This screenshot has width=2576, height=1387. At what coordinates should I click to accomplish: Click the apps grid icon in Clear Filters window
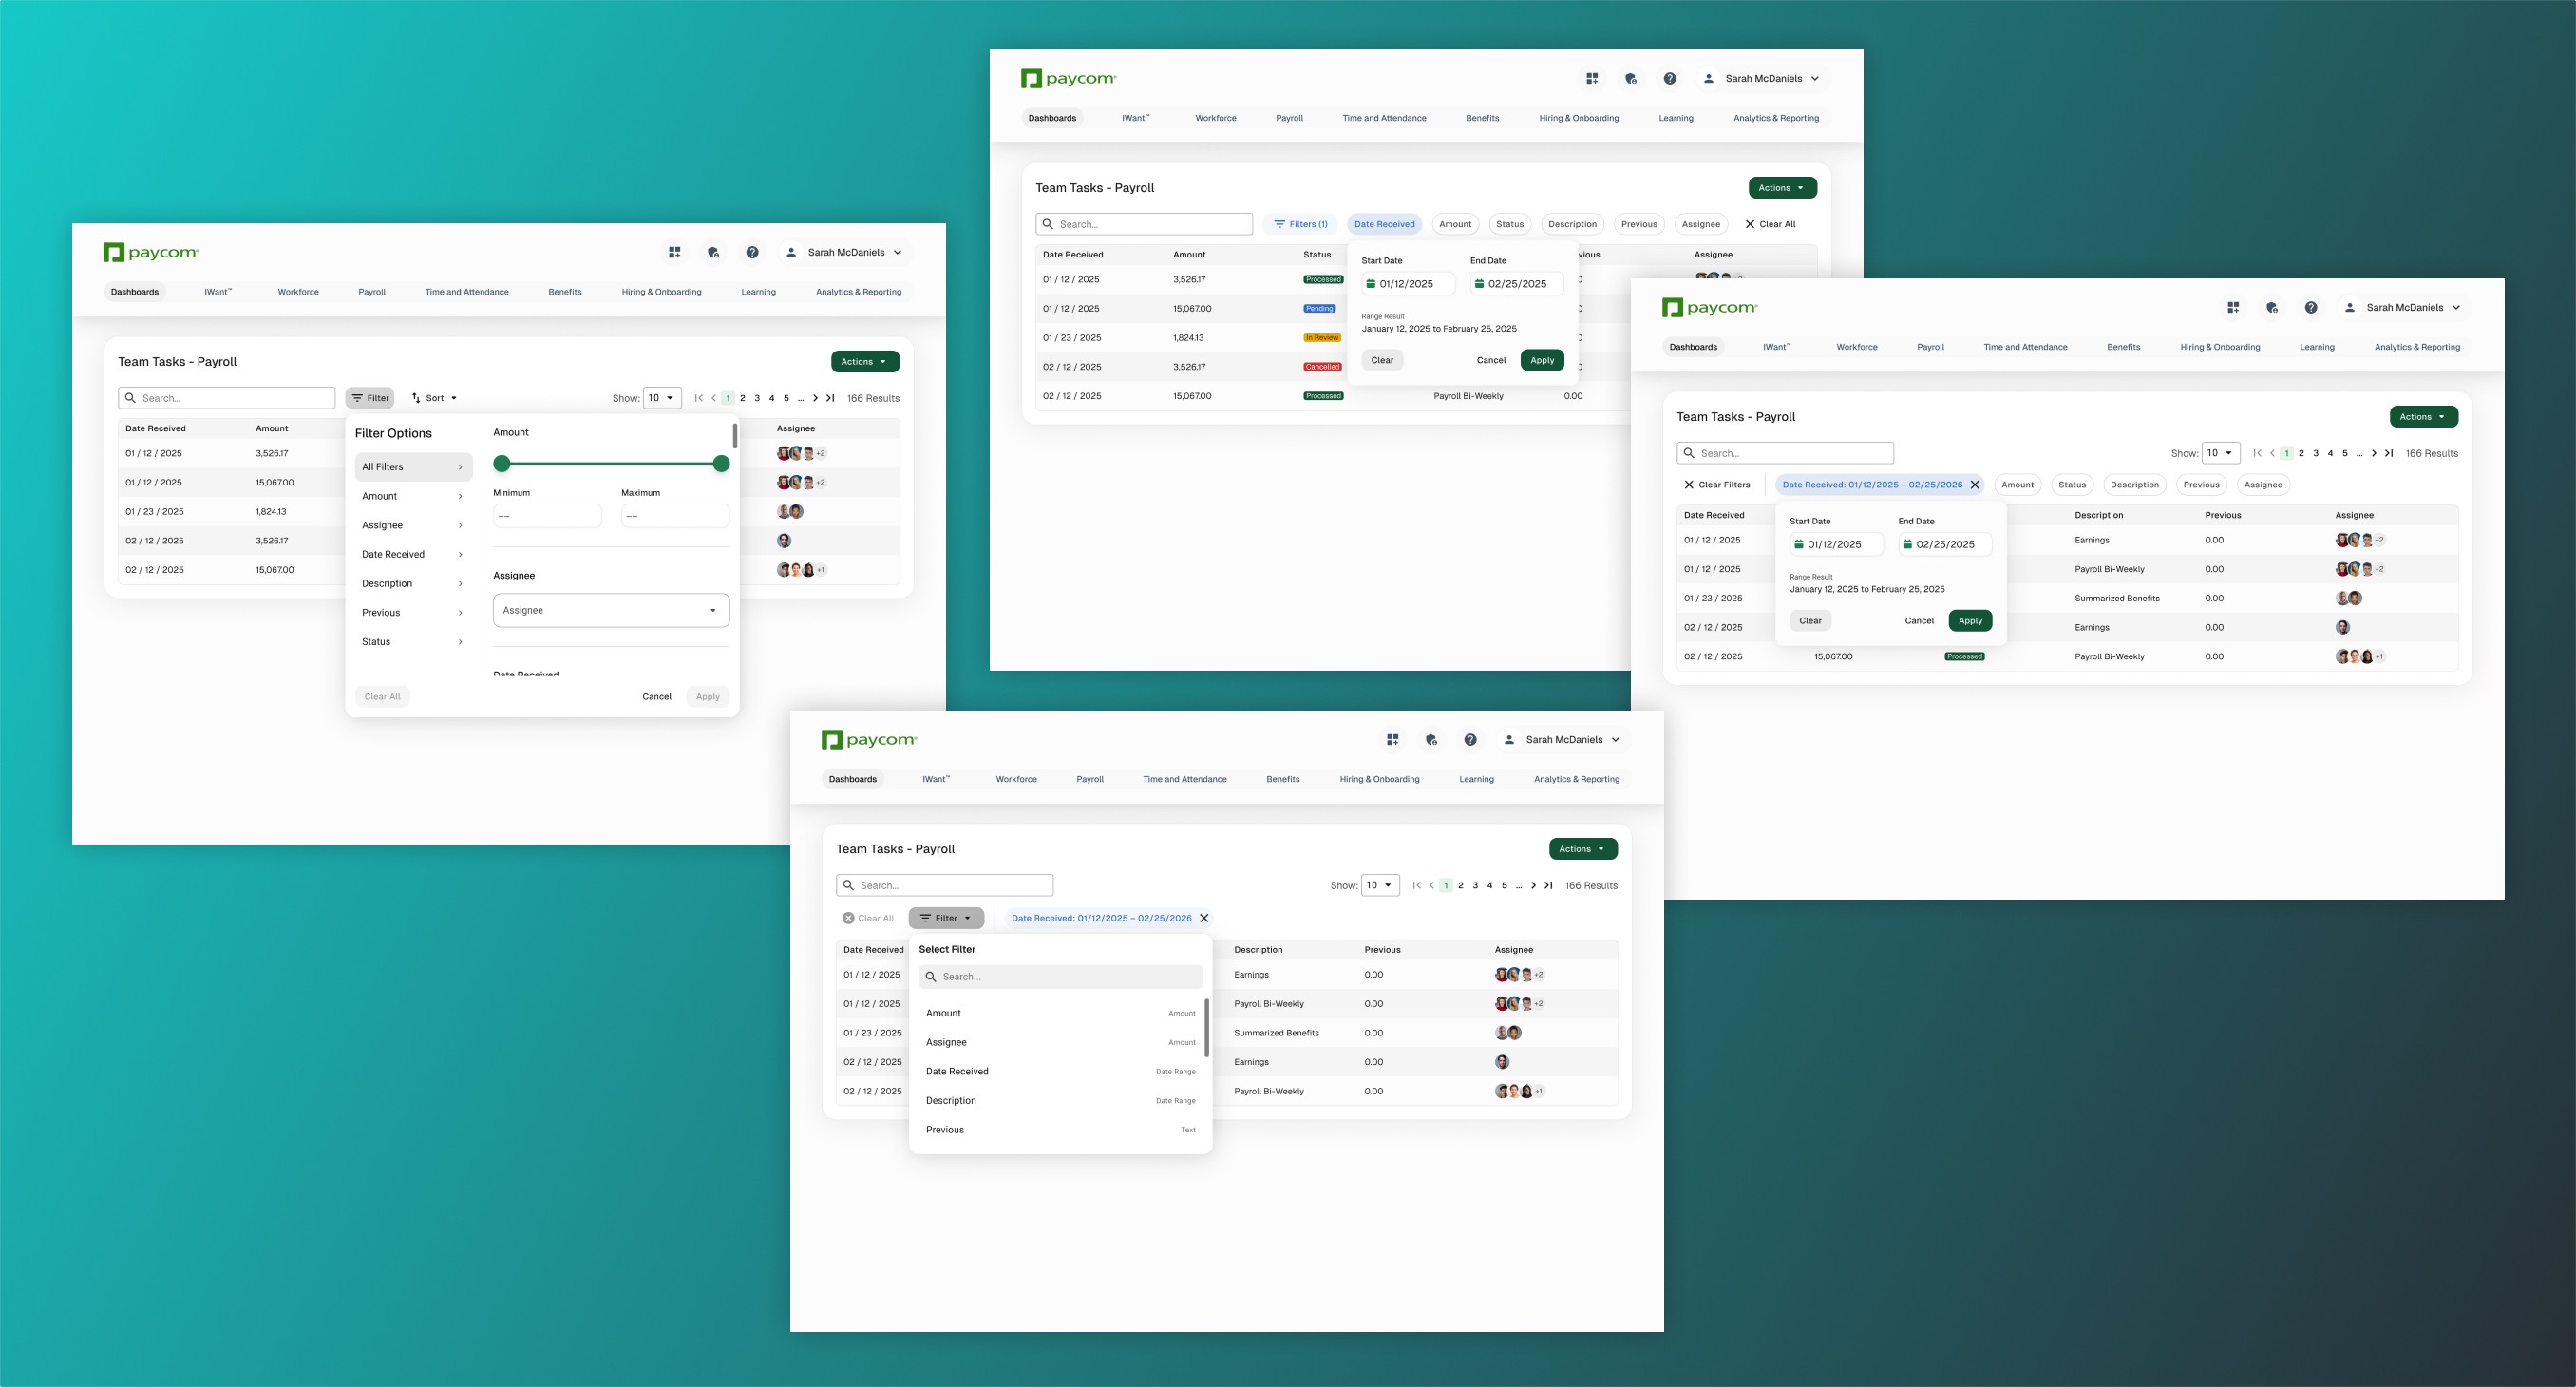point(2233,308)
